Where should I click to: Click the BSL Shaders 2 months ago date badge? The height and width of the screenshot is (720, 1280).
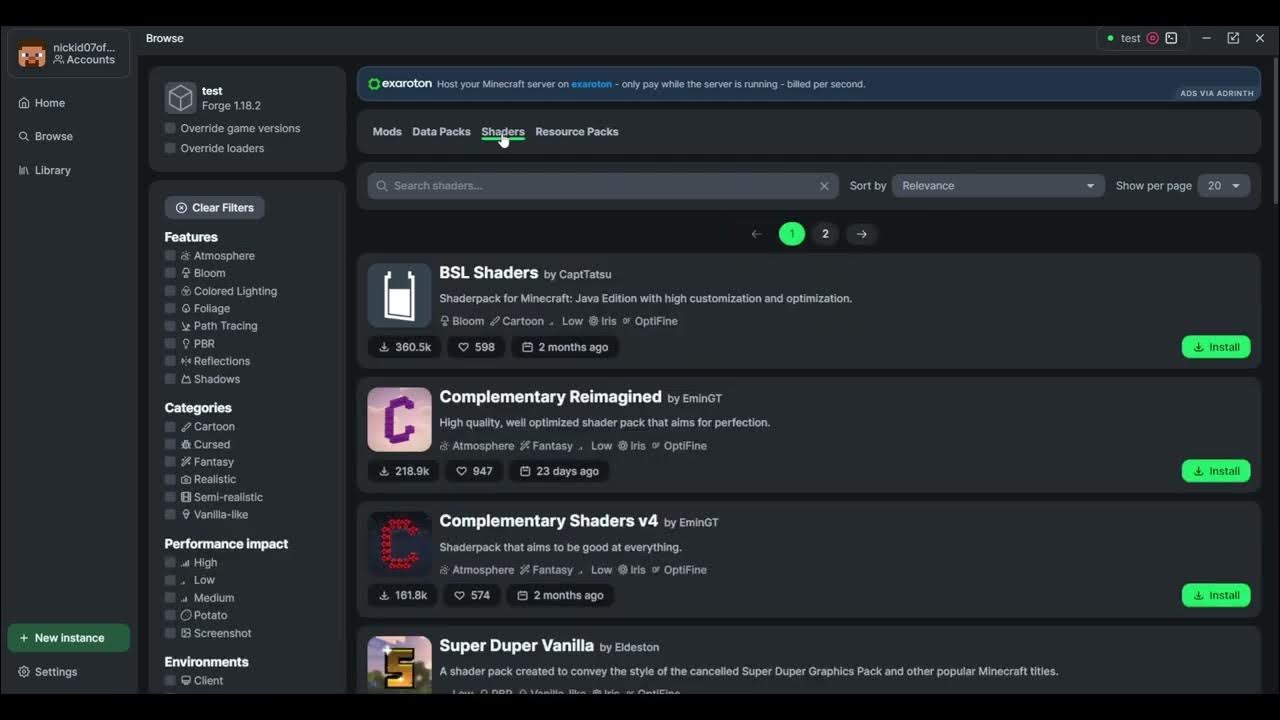coord(565,347)
